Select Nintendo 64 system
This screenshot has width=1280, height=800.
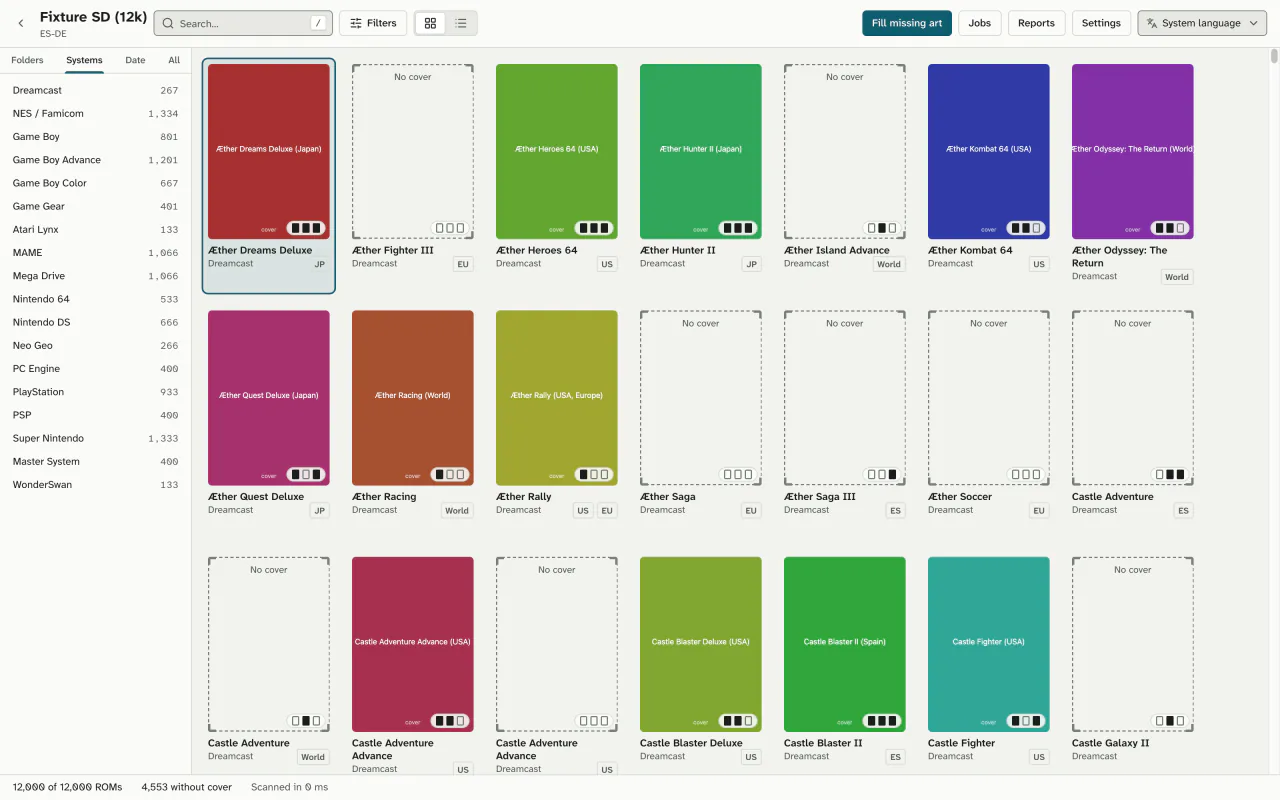pos(95,299)
